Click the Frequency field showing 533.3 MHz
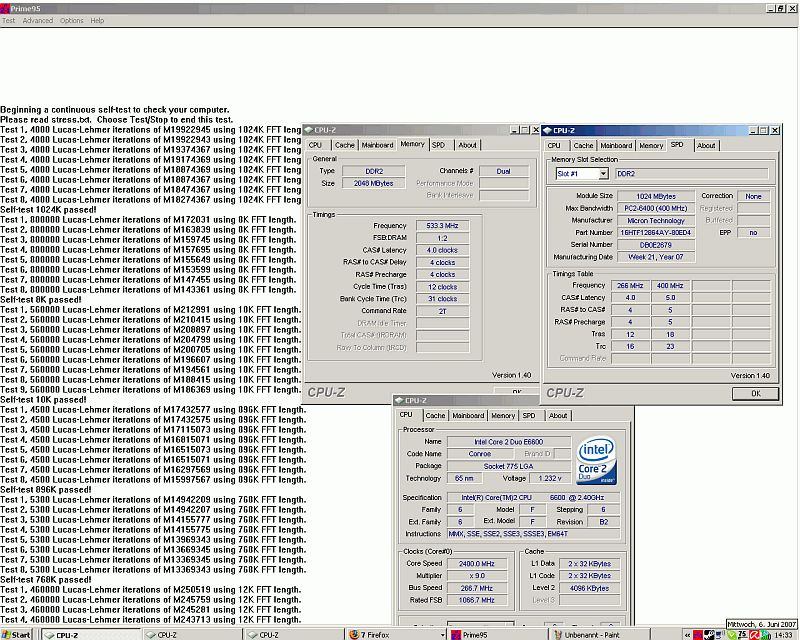 click(x=442, y=226)
